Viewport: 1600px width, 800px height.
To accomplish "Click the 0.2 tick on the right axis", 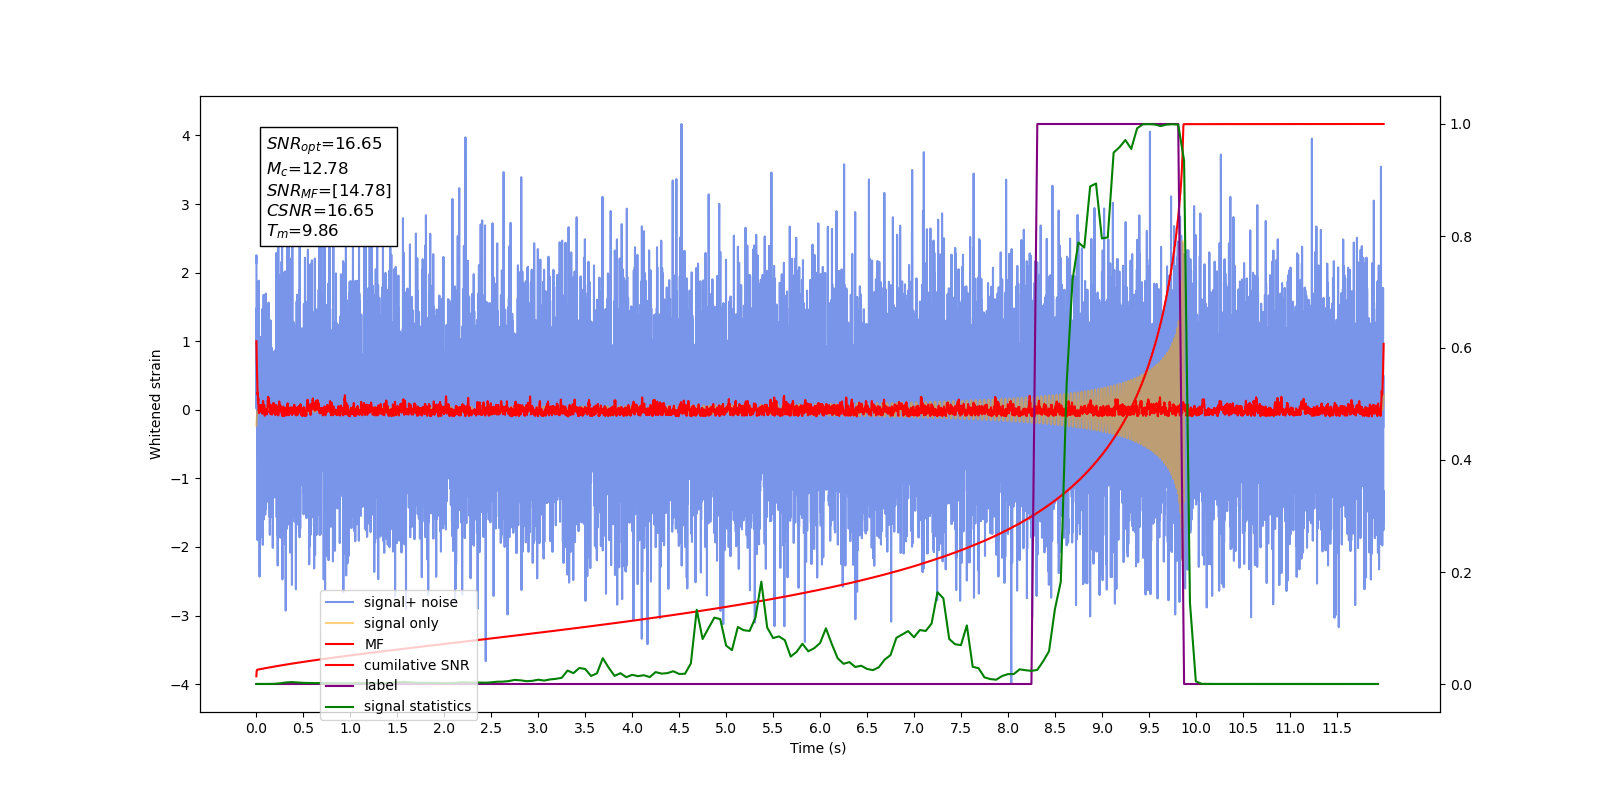I will 1461,573.
